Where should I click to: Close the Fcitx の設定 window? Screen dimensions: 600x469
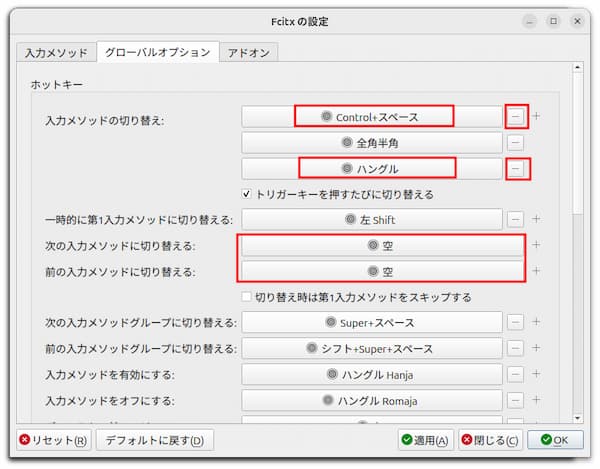click(577, 21)
